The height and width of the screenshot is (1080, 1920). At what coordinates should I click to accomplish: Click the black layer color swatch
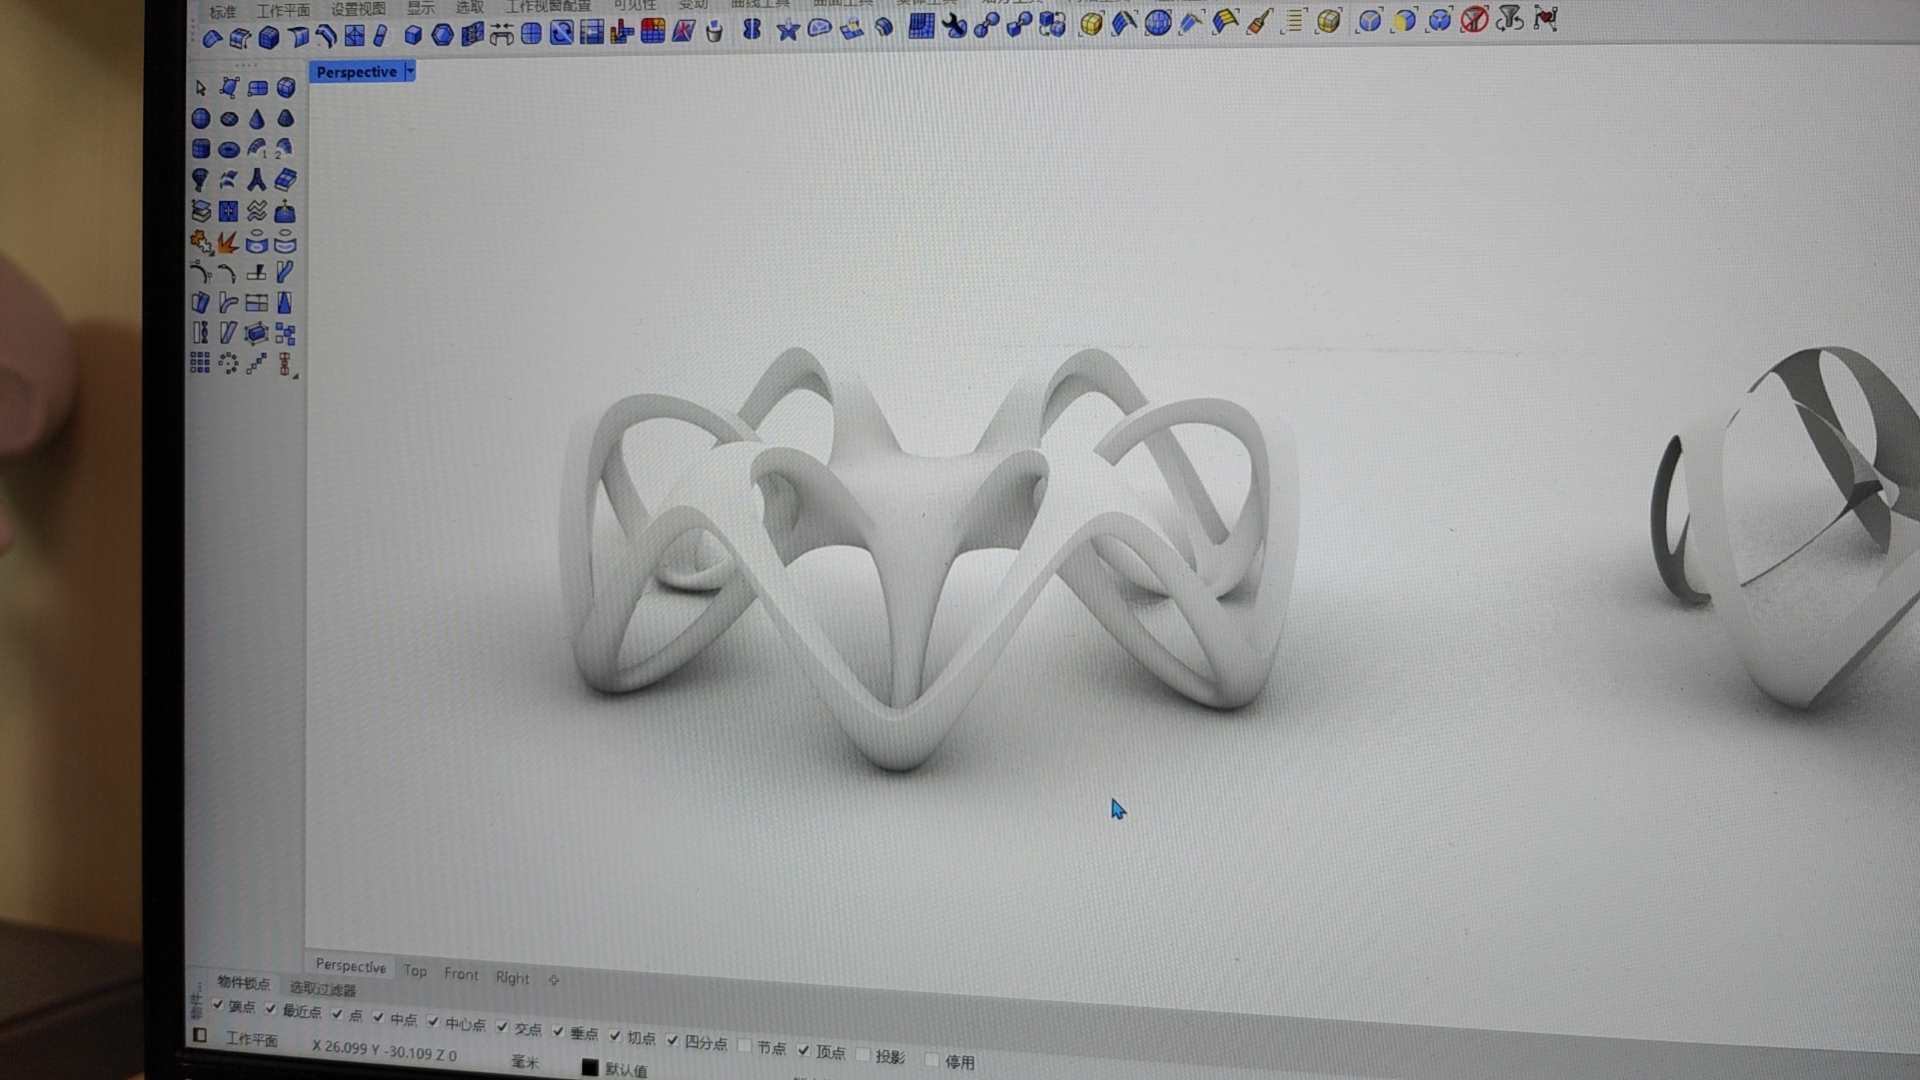tap(590, 1068)
